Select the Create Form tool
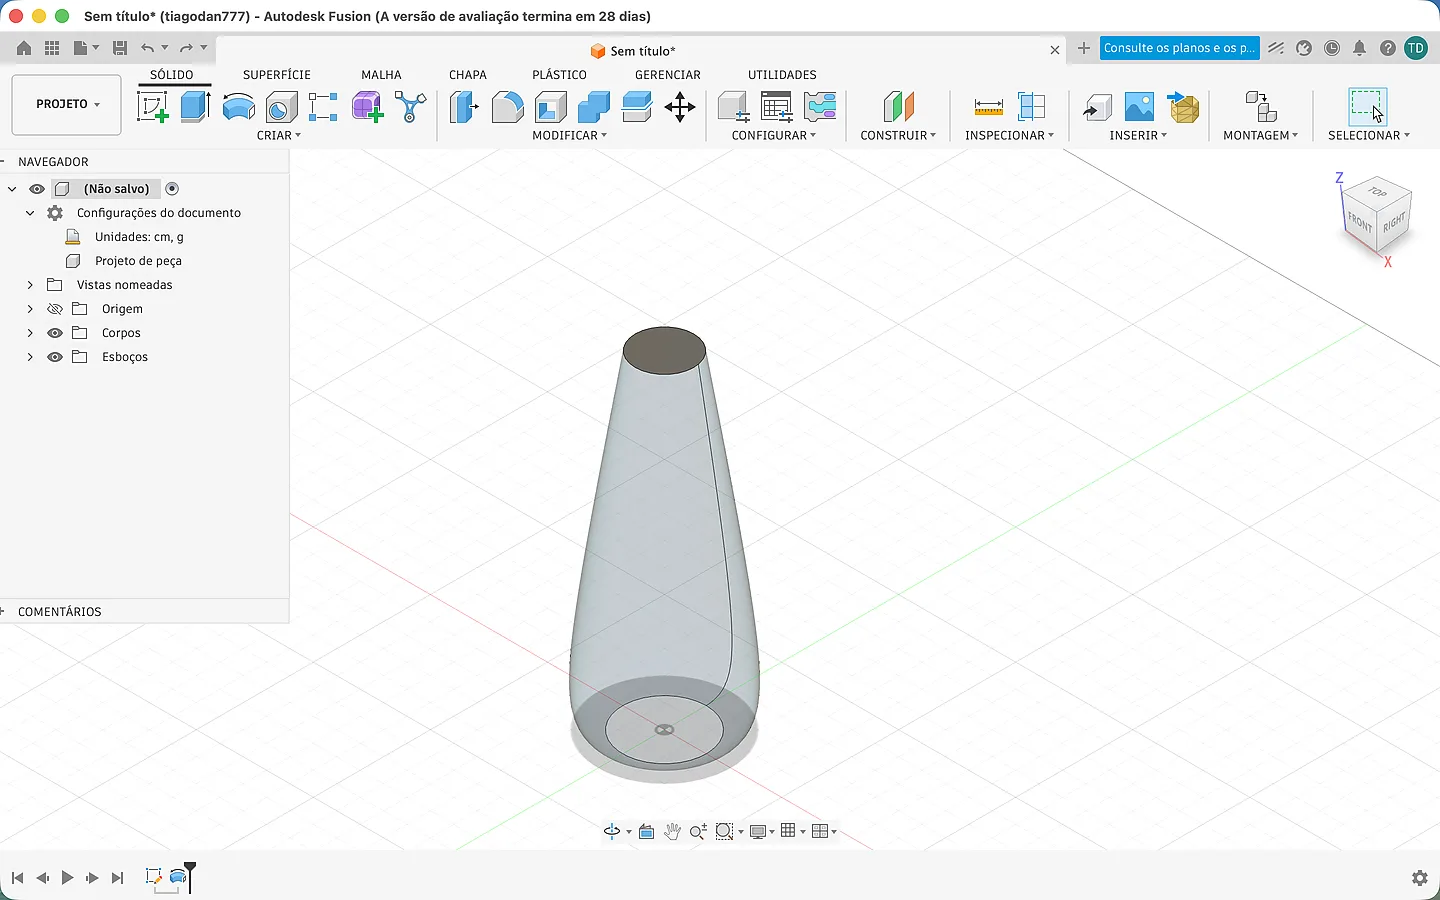Image resolution: width=1440 pixels, height=900 pixels. point(367,106)
